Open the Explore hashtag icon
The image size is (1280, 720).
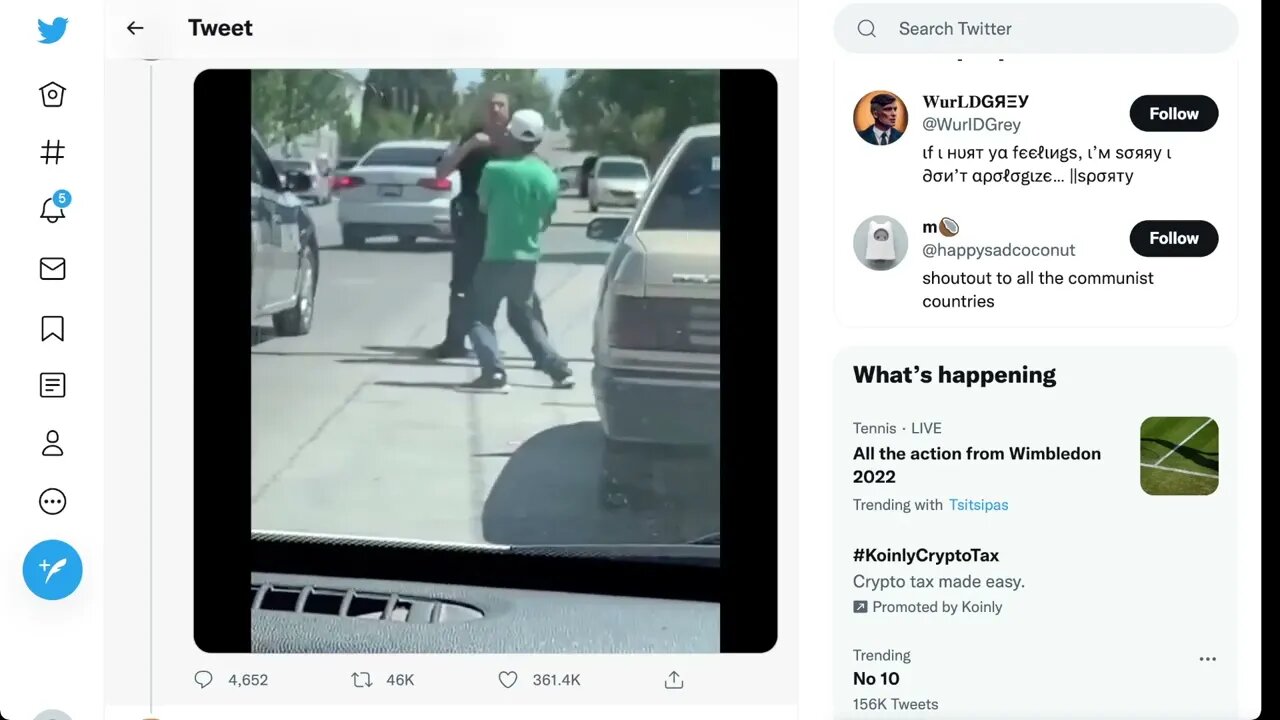(x=52, y=152)
